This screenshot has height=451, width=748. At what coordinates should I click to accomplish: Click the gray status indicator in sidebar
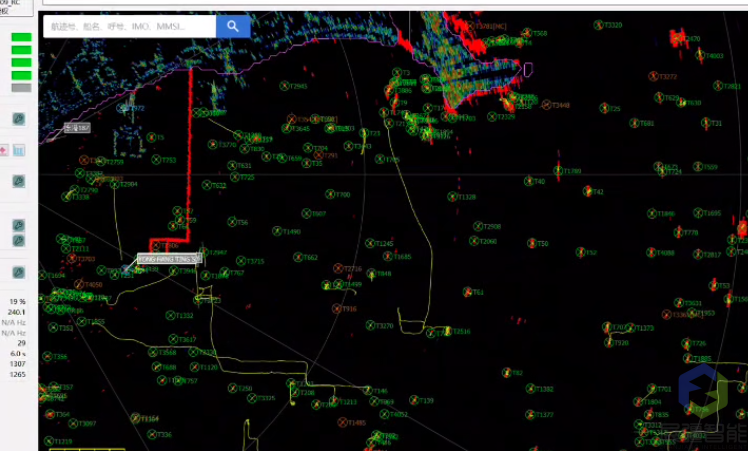point(21,88)
